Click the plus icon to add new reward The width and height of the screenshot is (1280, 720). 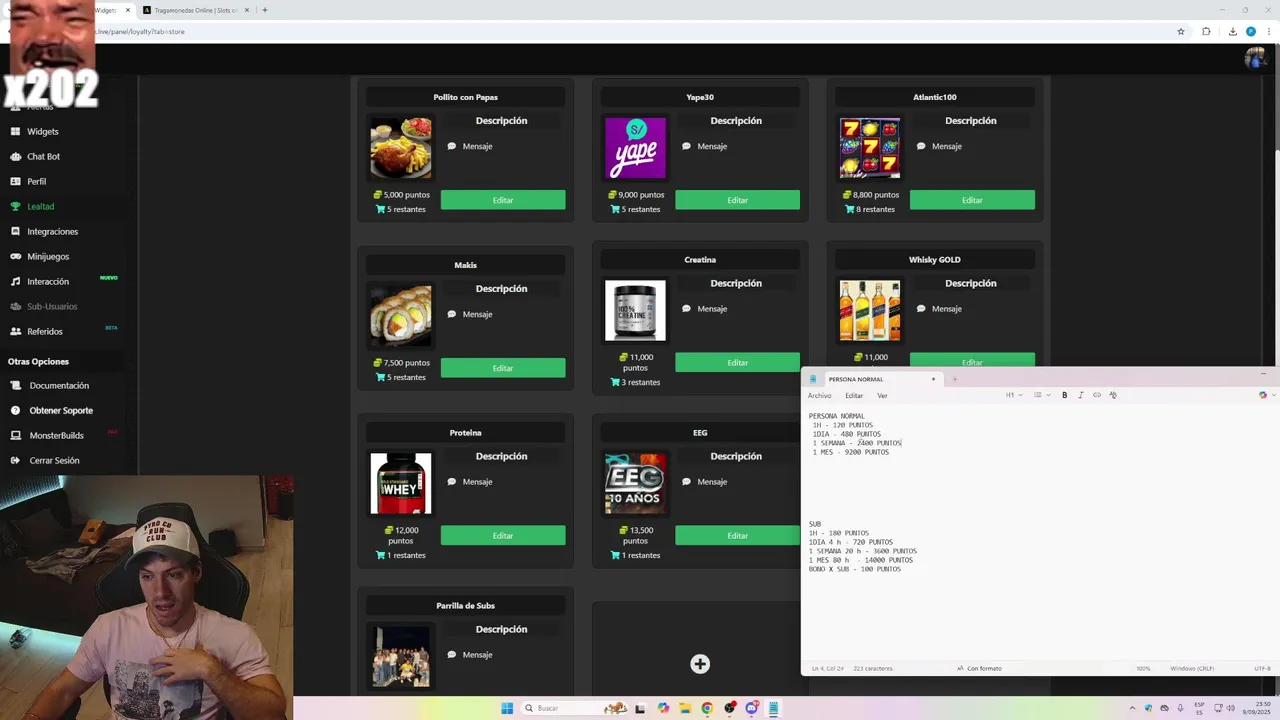(700, 664)
